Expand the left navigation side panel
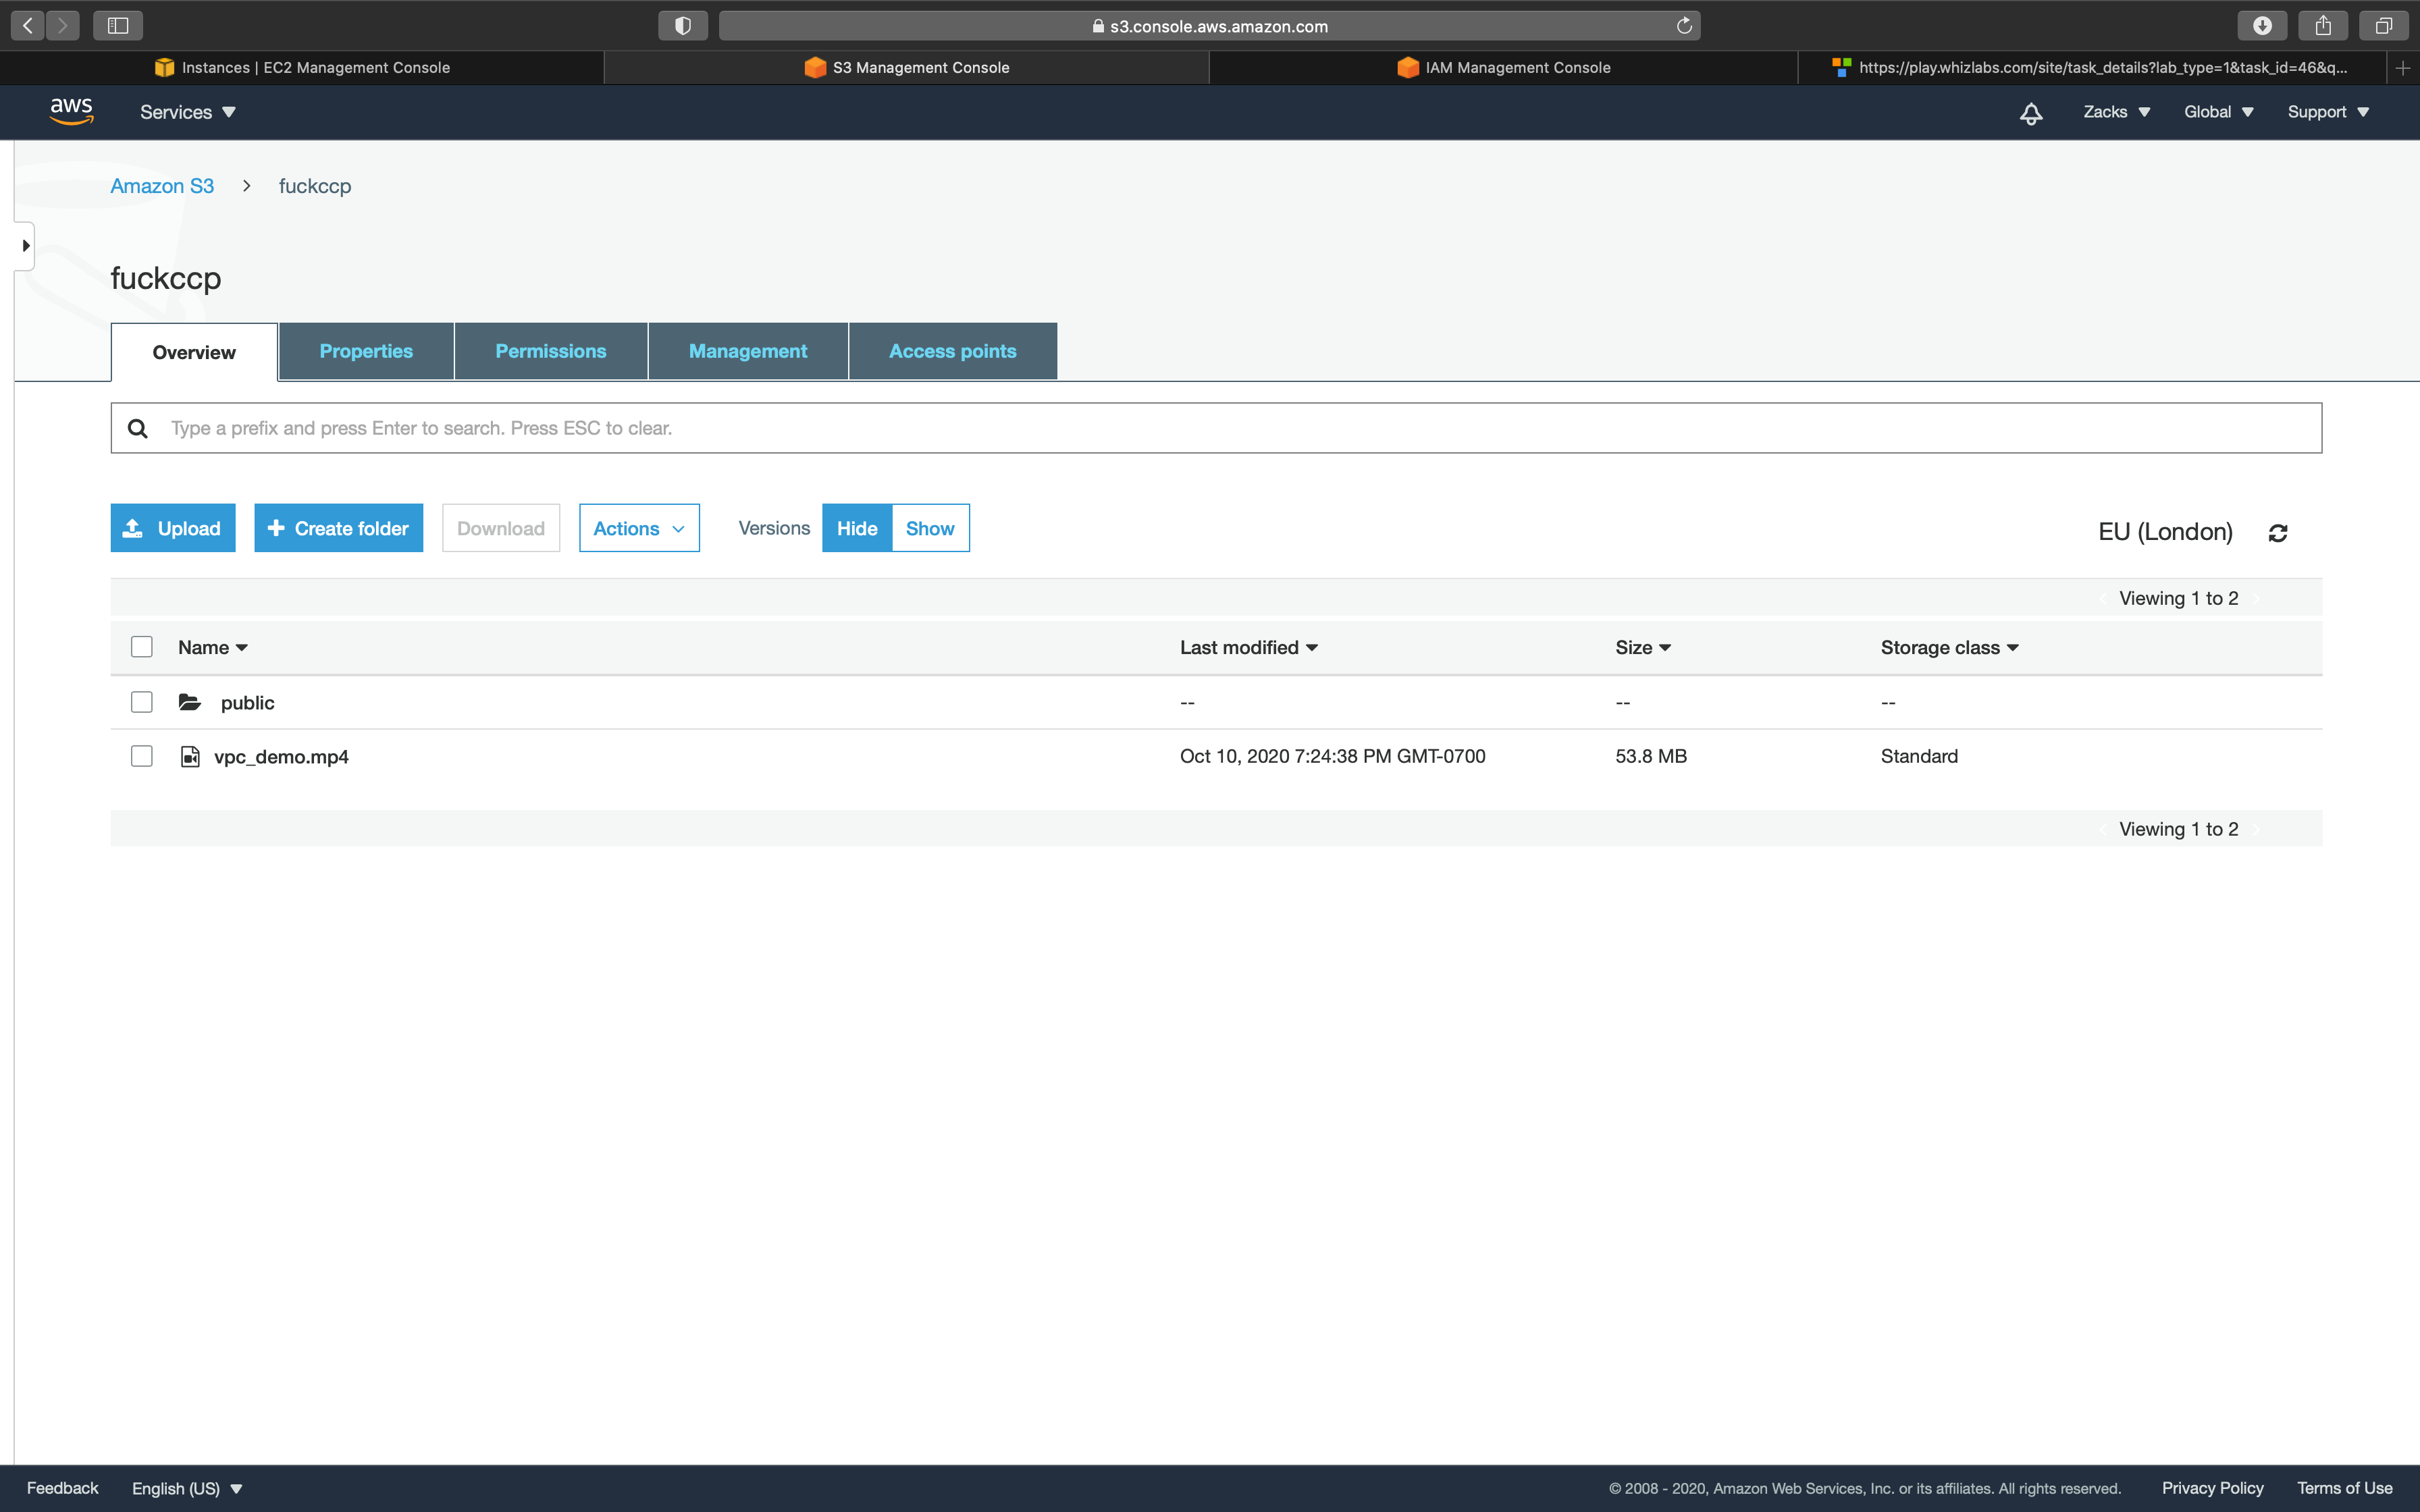This screenshot has width=2420, height=1512. point(25,245)
